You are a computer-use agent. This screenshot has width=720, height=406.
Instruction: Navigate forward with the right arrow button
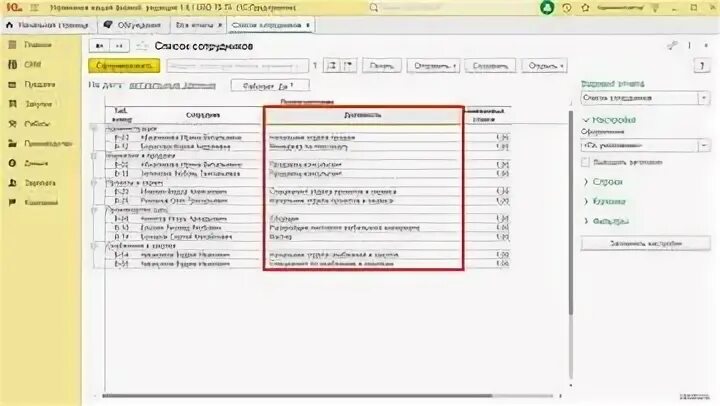[x=119, y=46]
